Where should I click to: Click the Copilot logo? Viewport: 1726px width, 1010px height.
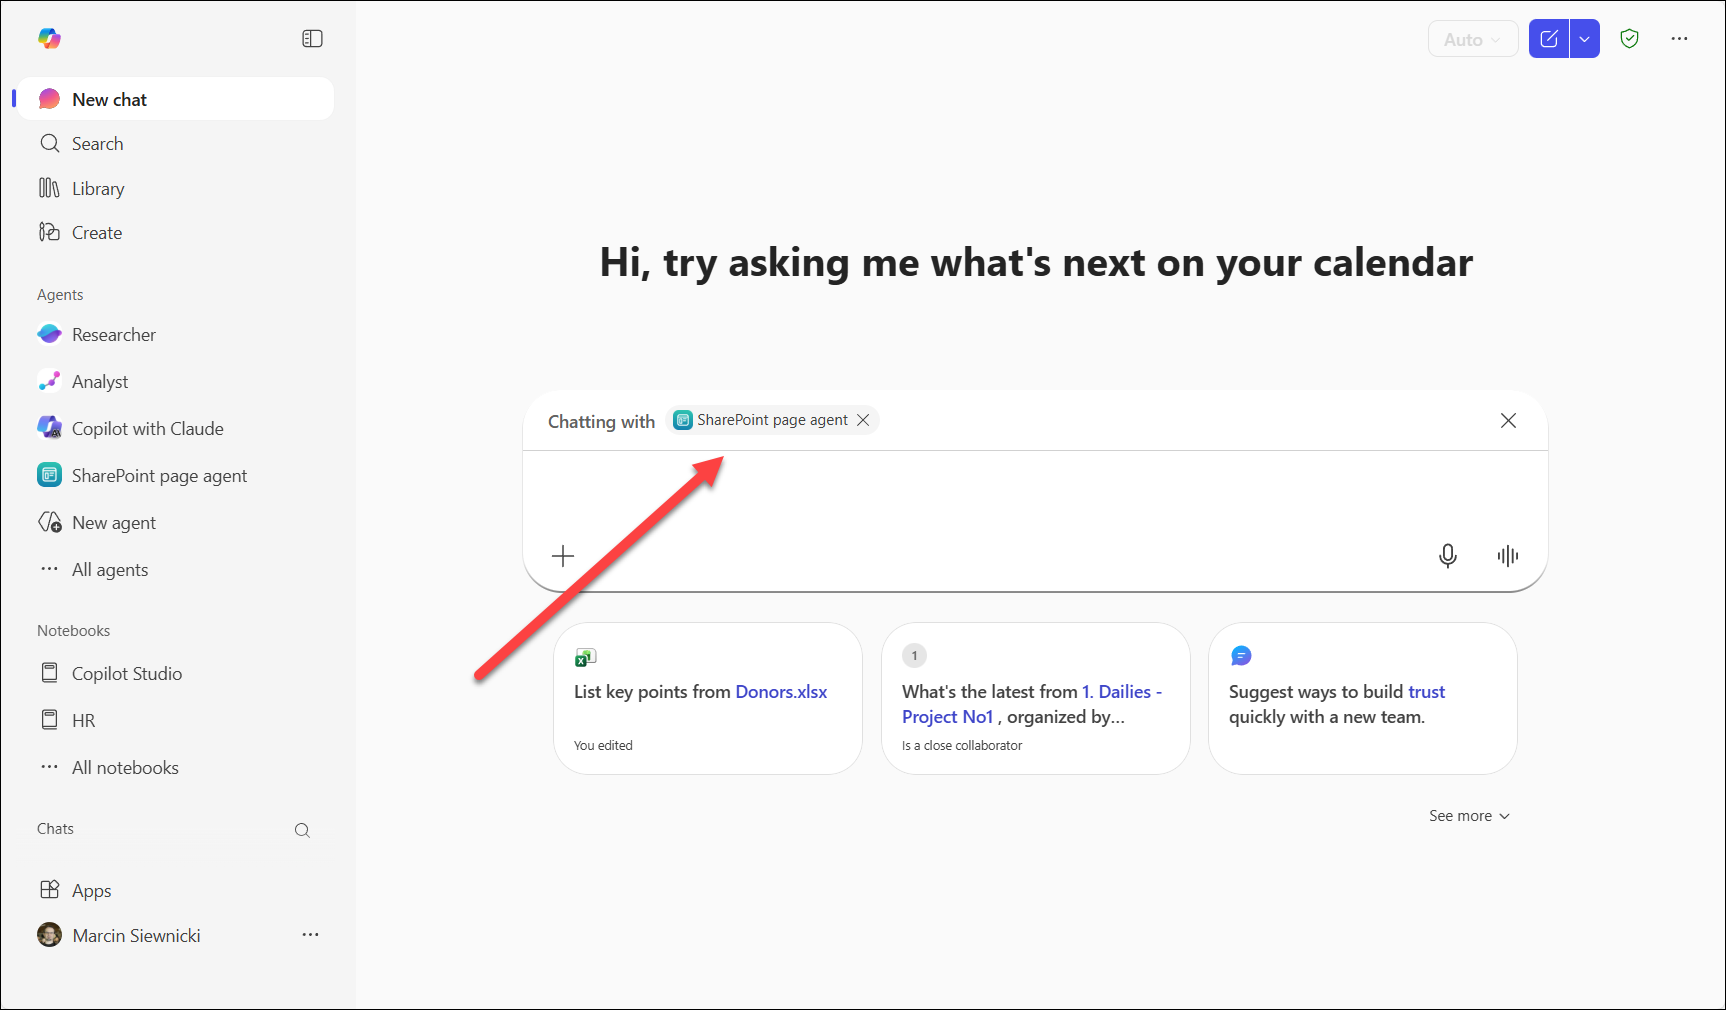point(49,39)
